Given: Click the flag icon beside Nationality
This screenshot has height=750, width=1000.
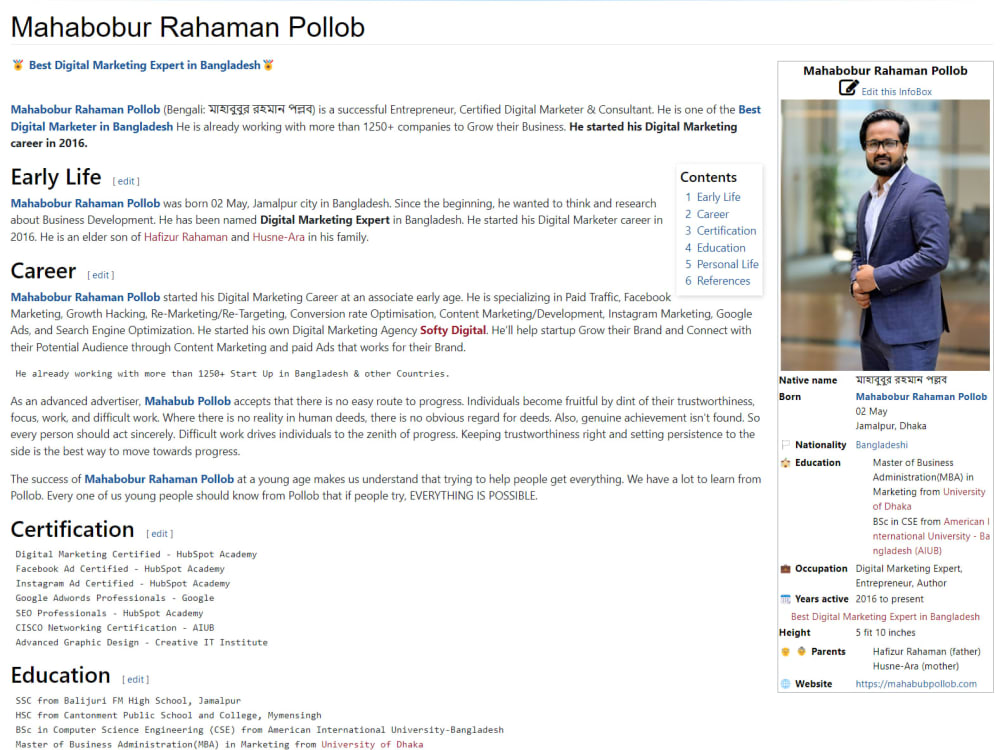Looking at the screenshot, I should point(786,445).
